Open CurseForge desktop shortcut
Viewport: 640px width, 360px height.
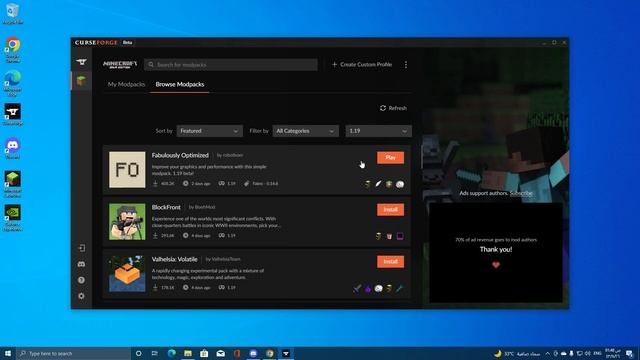[13, 114]
